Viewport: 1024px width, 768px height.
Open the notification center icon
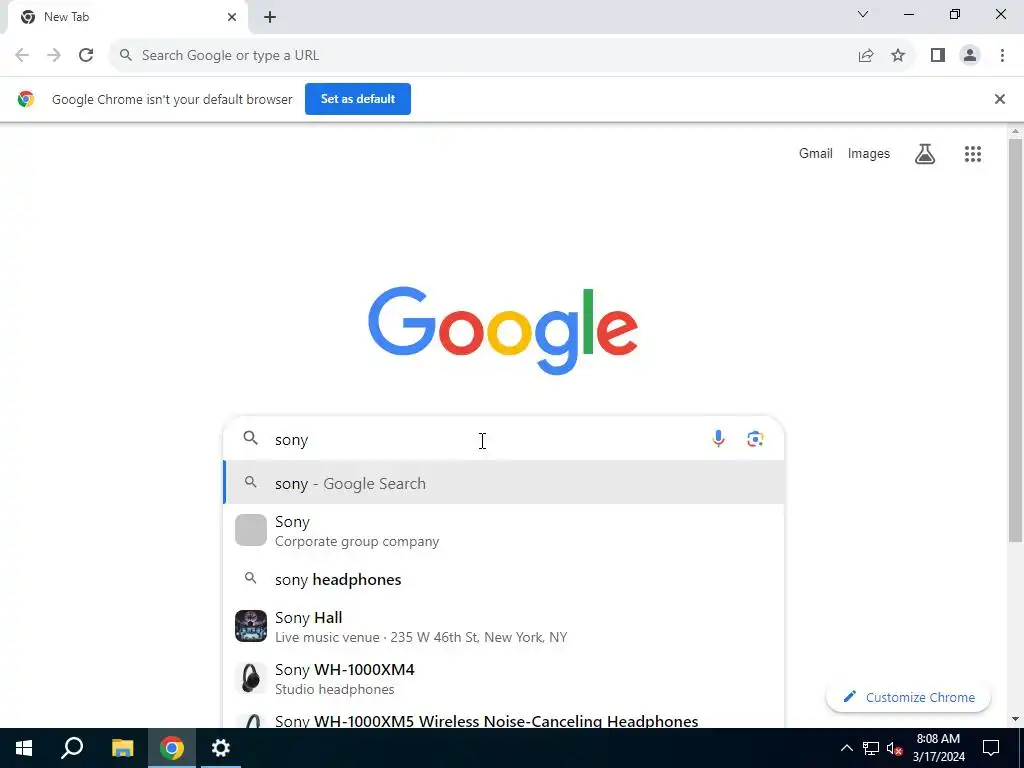991,748
